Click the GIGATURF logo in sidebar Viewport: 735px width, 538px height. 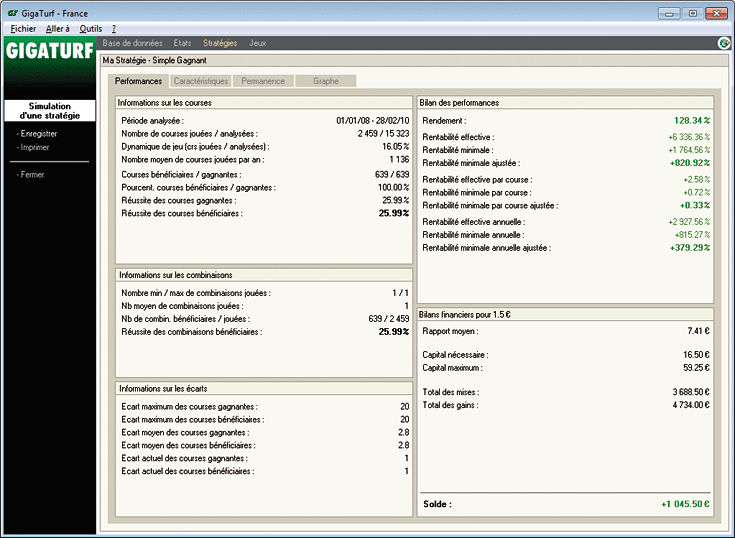(x=50, y=50)
